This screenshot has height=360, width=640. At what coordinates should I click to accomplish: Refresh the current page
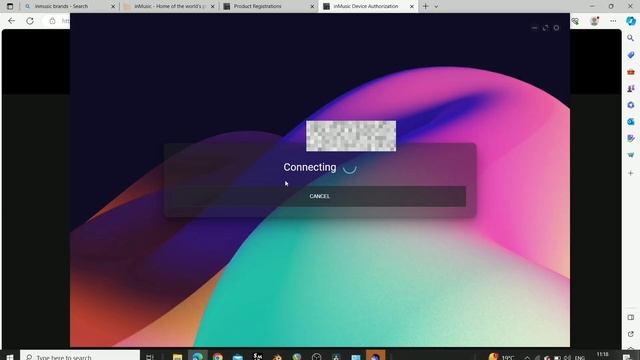click(30, 21)
